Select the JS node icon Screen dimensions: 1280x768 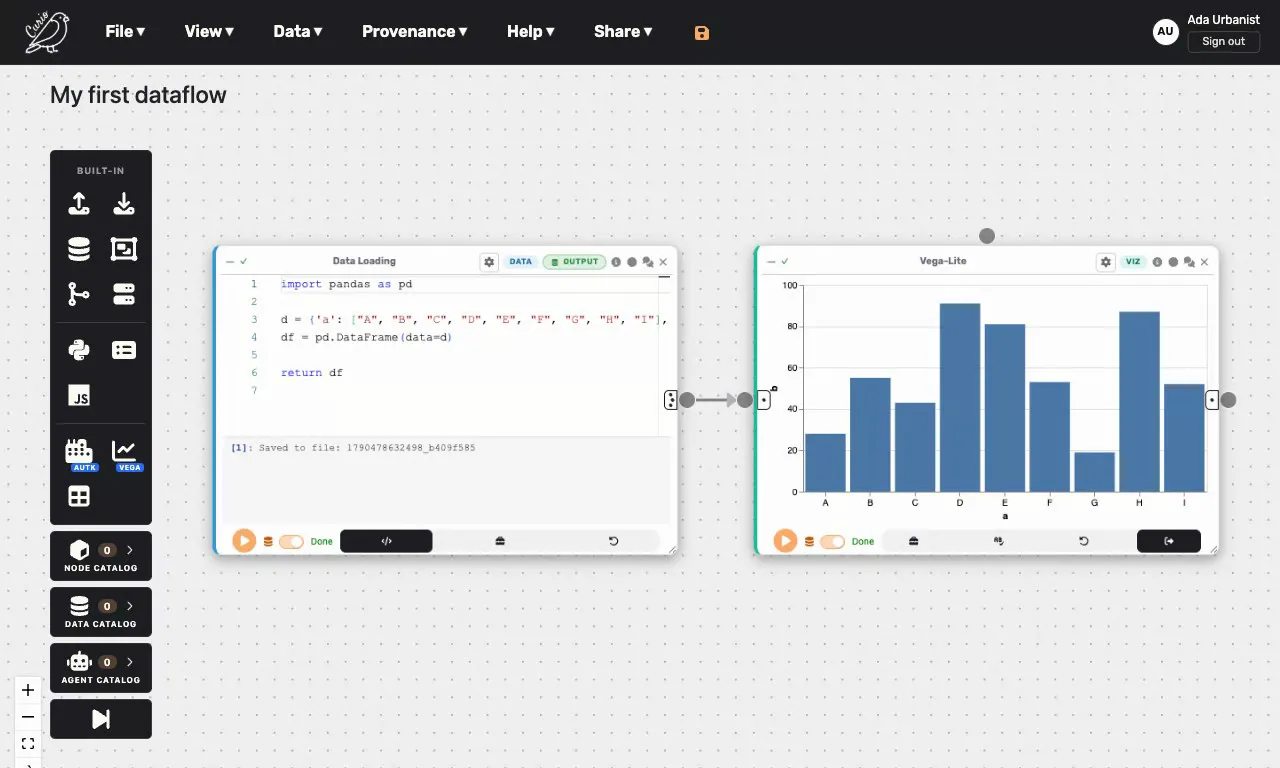click(79, 395)
